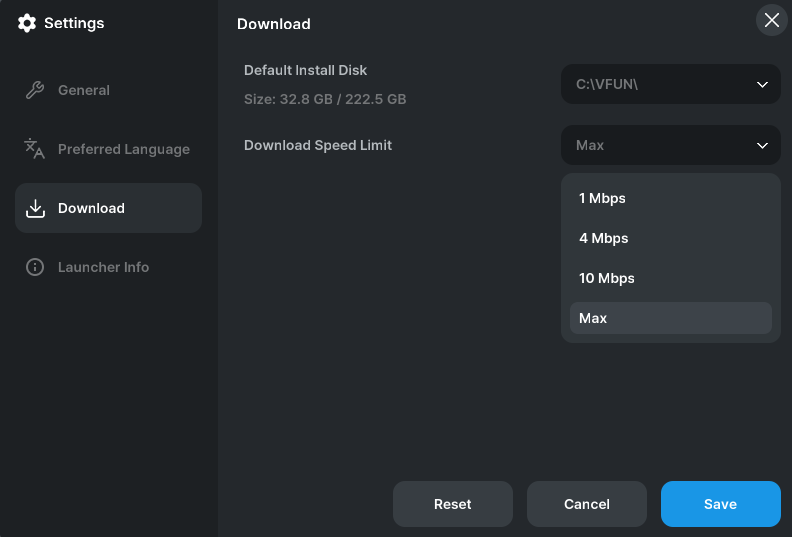This screenshot has height=537, width=792.
Task: Click chevron on the Max speed dropdown
Action: point(762,145)
